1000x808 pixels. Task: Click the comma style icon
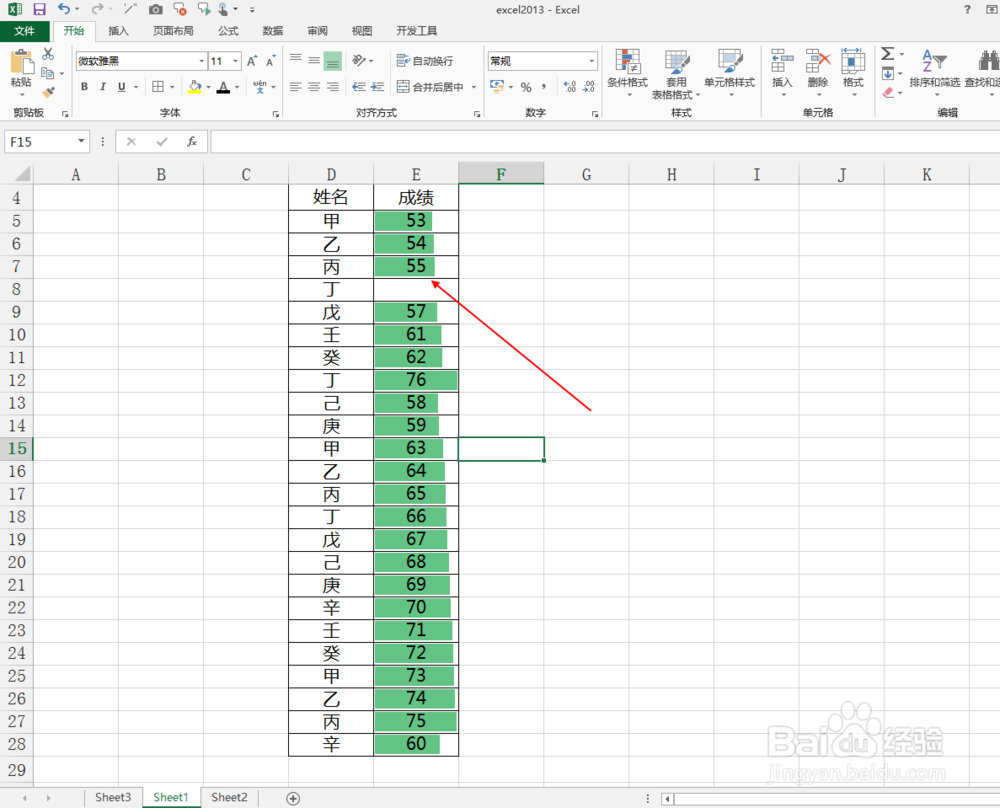pos(544,87)
